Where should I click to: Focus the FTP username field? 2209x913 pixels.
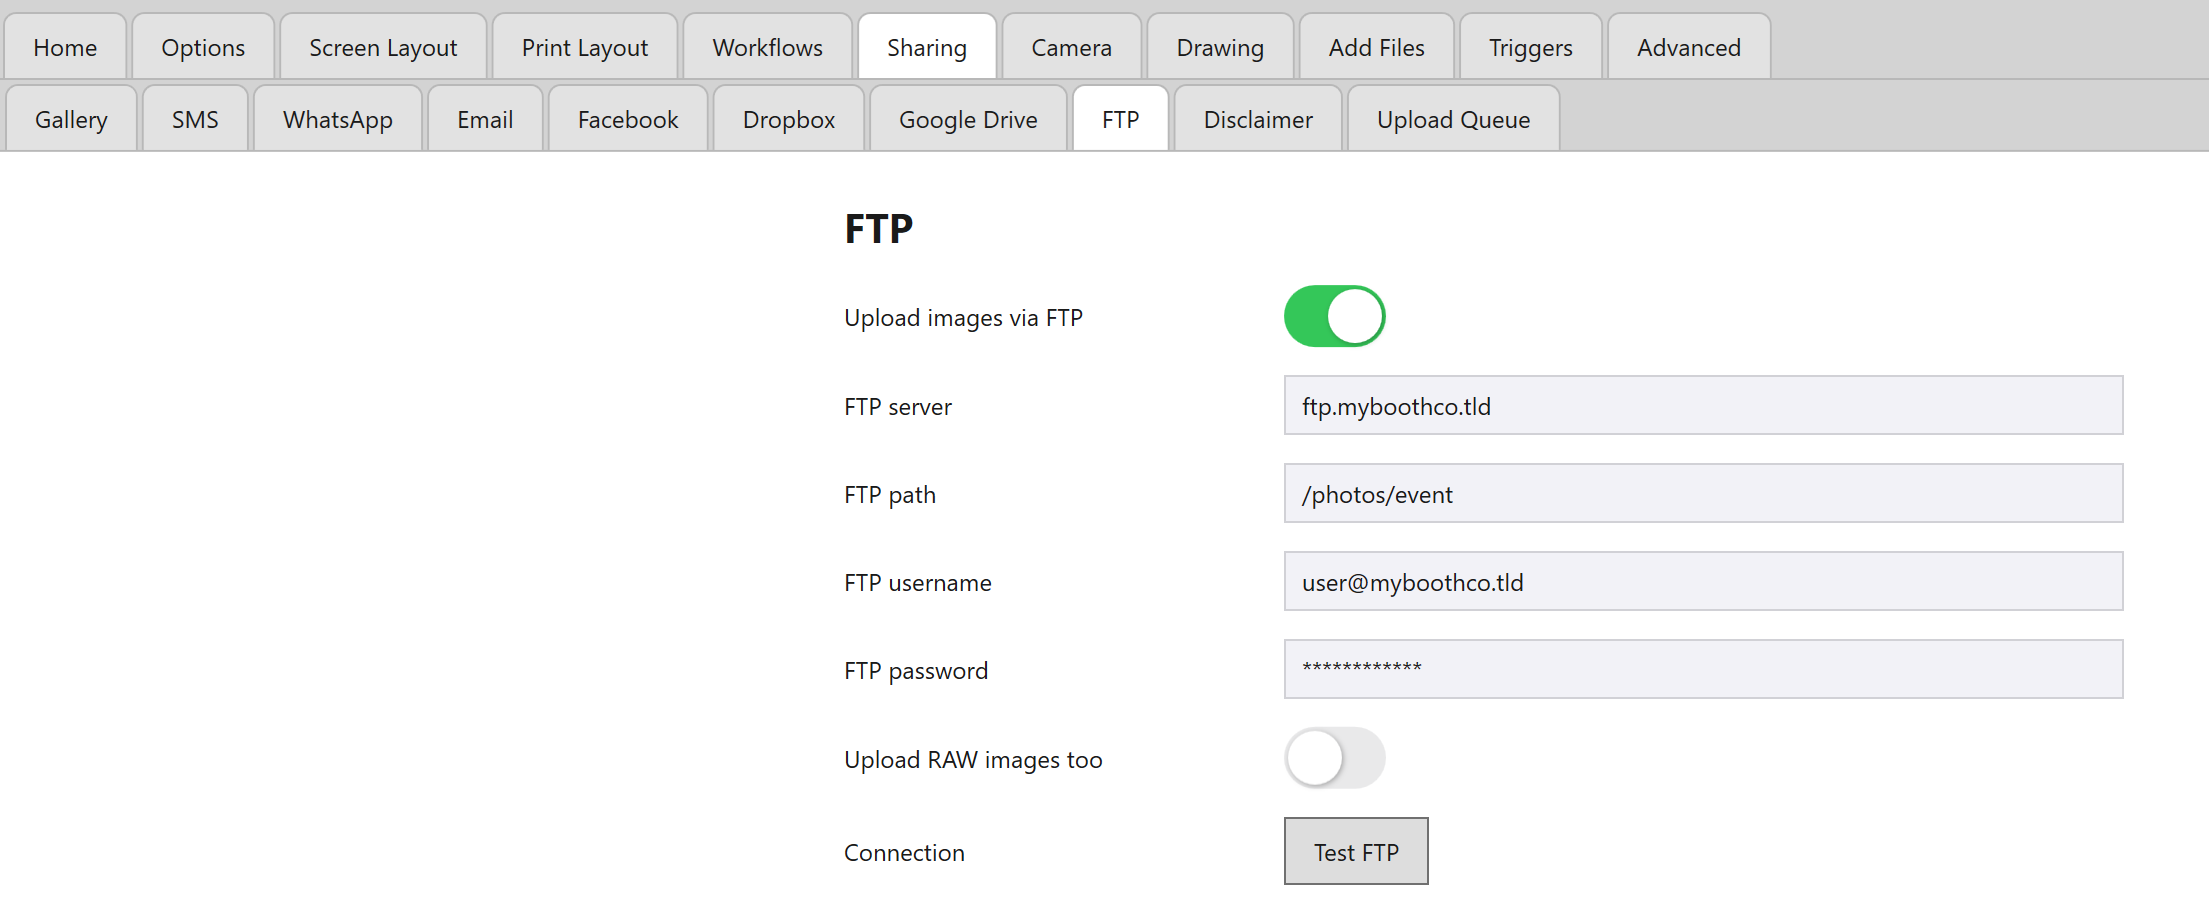pyautogui.click(x=1704, y=581)
